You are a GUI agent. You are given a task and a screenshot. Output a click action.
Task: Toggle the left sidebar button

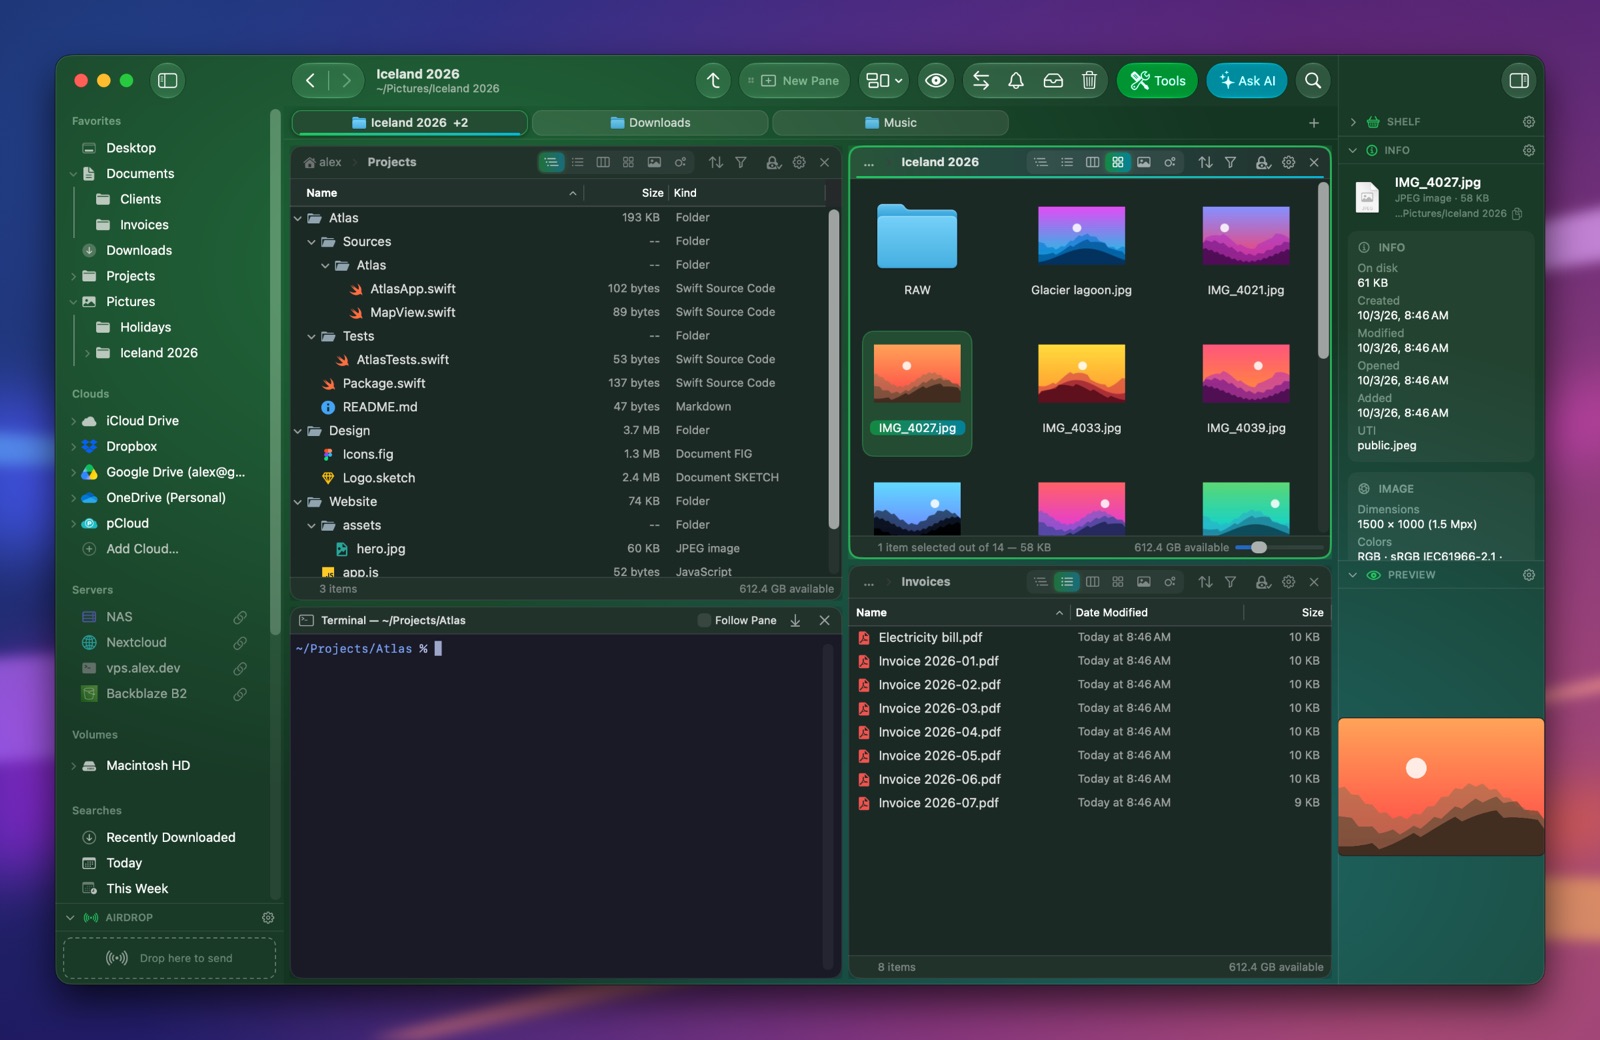click(x=168, y=81)
